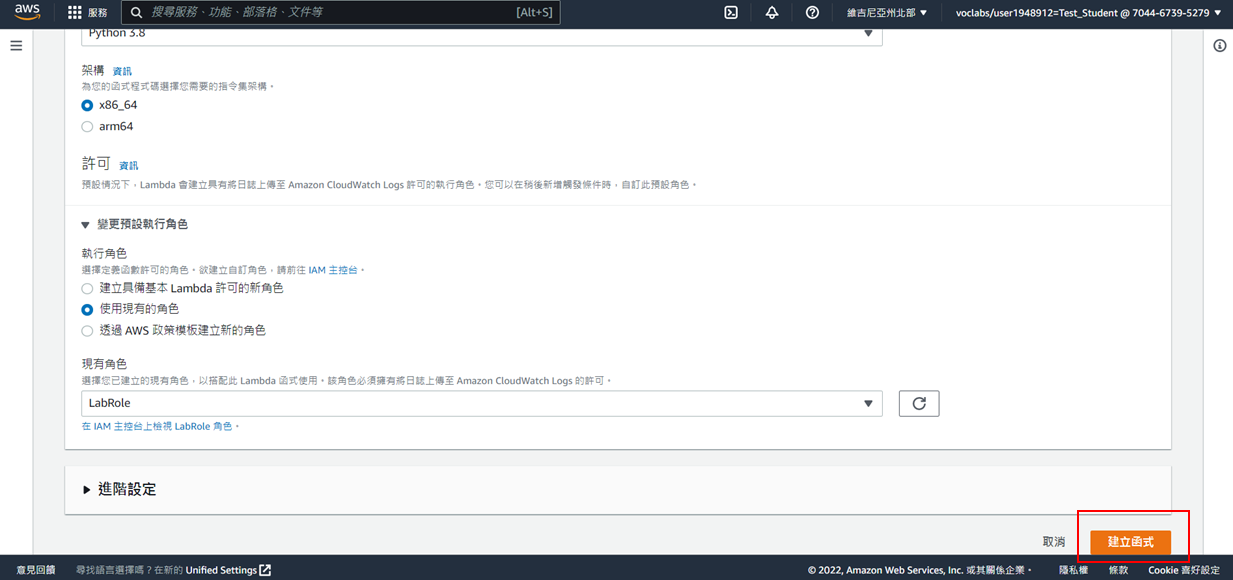The height and width of the screenshot is (580, 1233).
Task: Open Cookie 喜好設定 in the footer
Action: (1184, 570)
